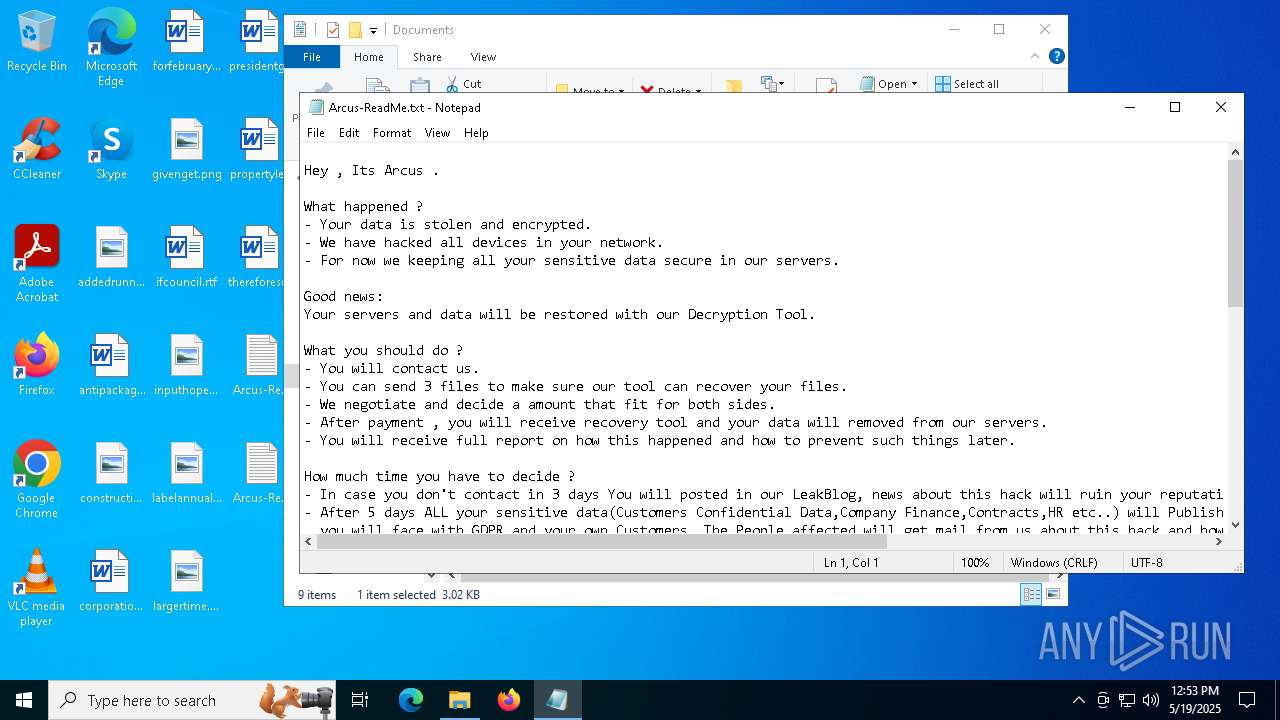Click Notepad taskbar button
The width and height of the screenshot is (1280, 720).
tap(558, 700)
